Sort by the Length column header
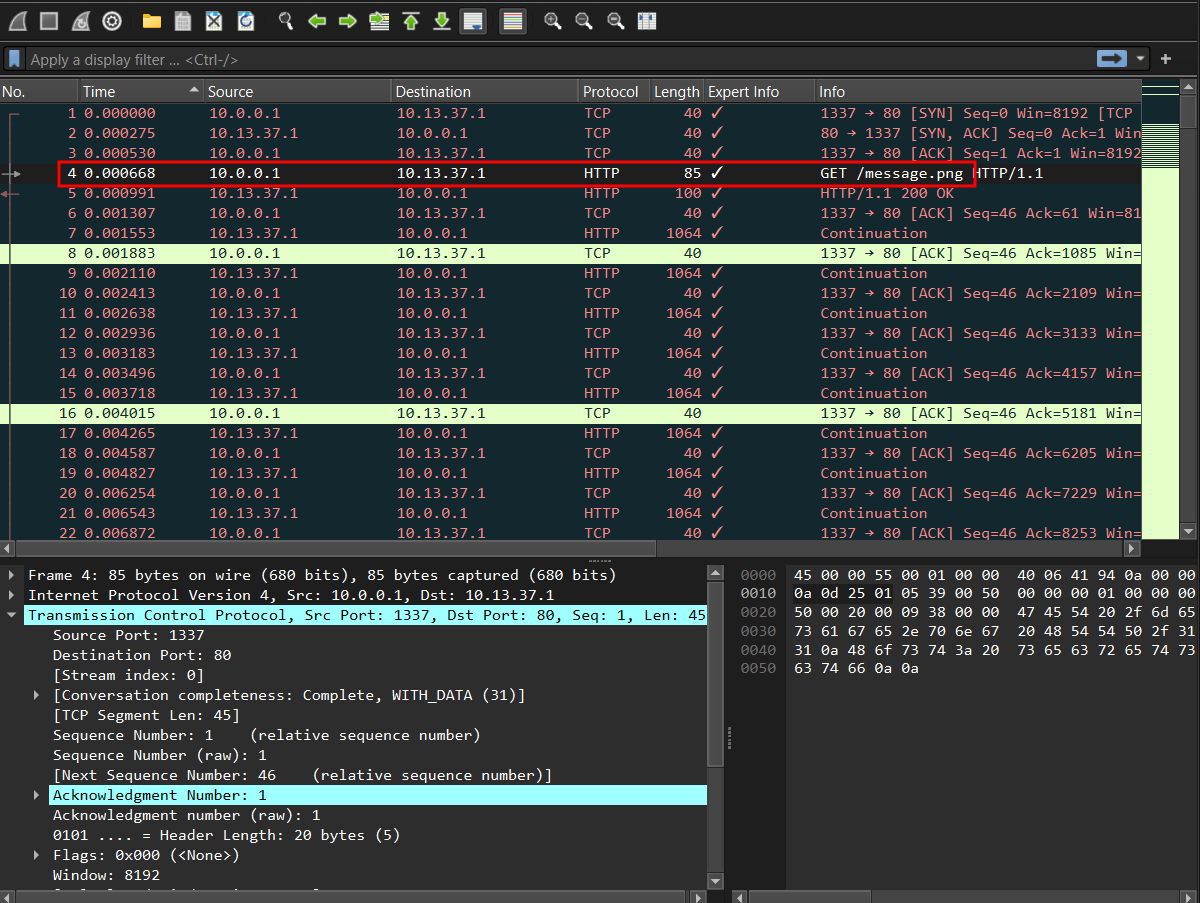The width and height of the screenshot is (1200, 903). point(677,91)
